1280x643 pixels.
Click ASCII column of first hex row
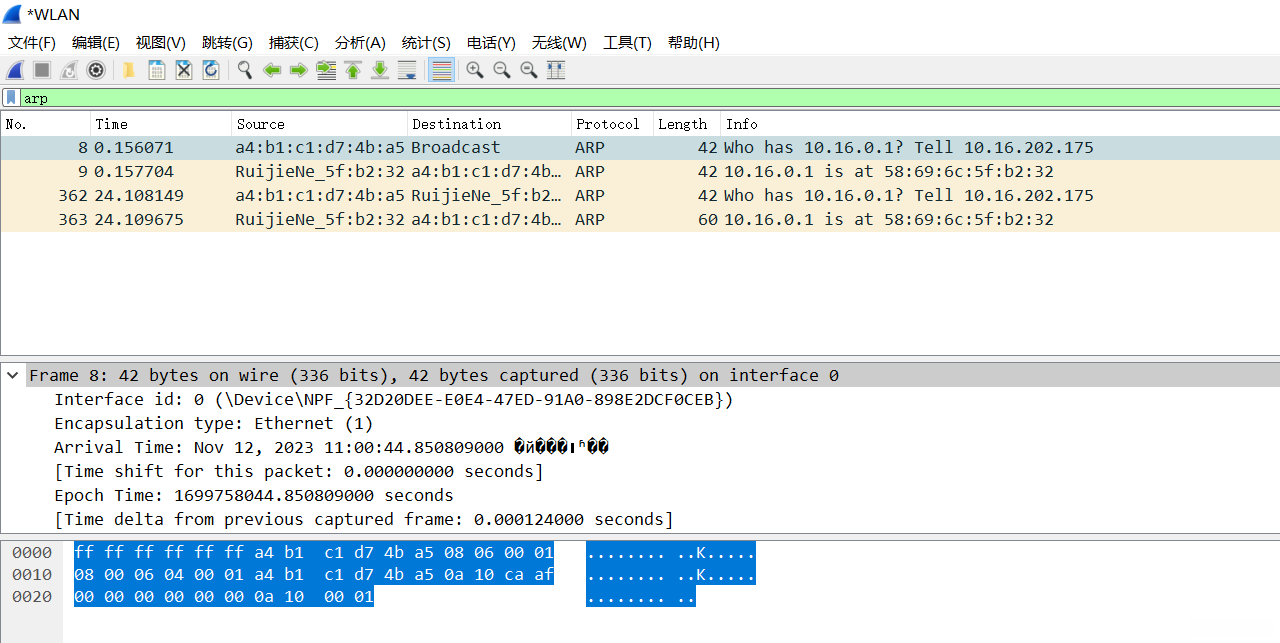coord(671,553)
